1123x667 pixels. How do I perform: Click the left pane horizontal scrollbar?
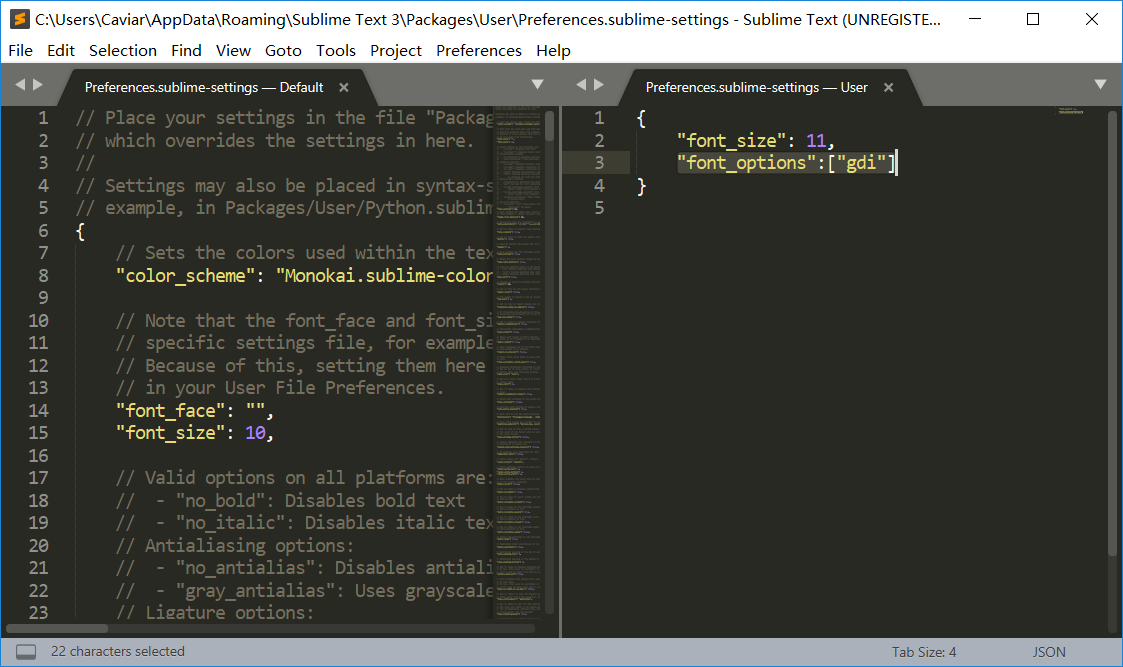point(57,628)
